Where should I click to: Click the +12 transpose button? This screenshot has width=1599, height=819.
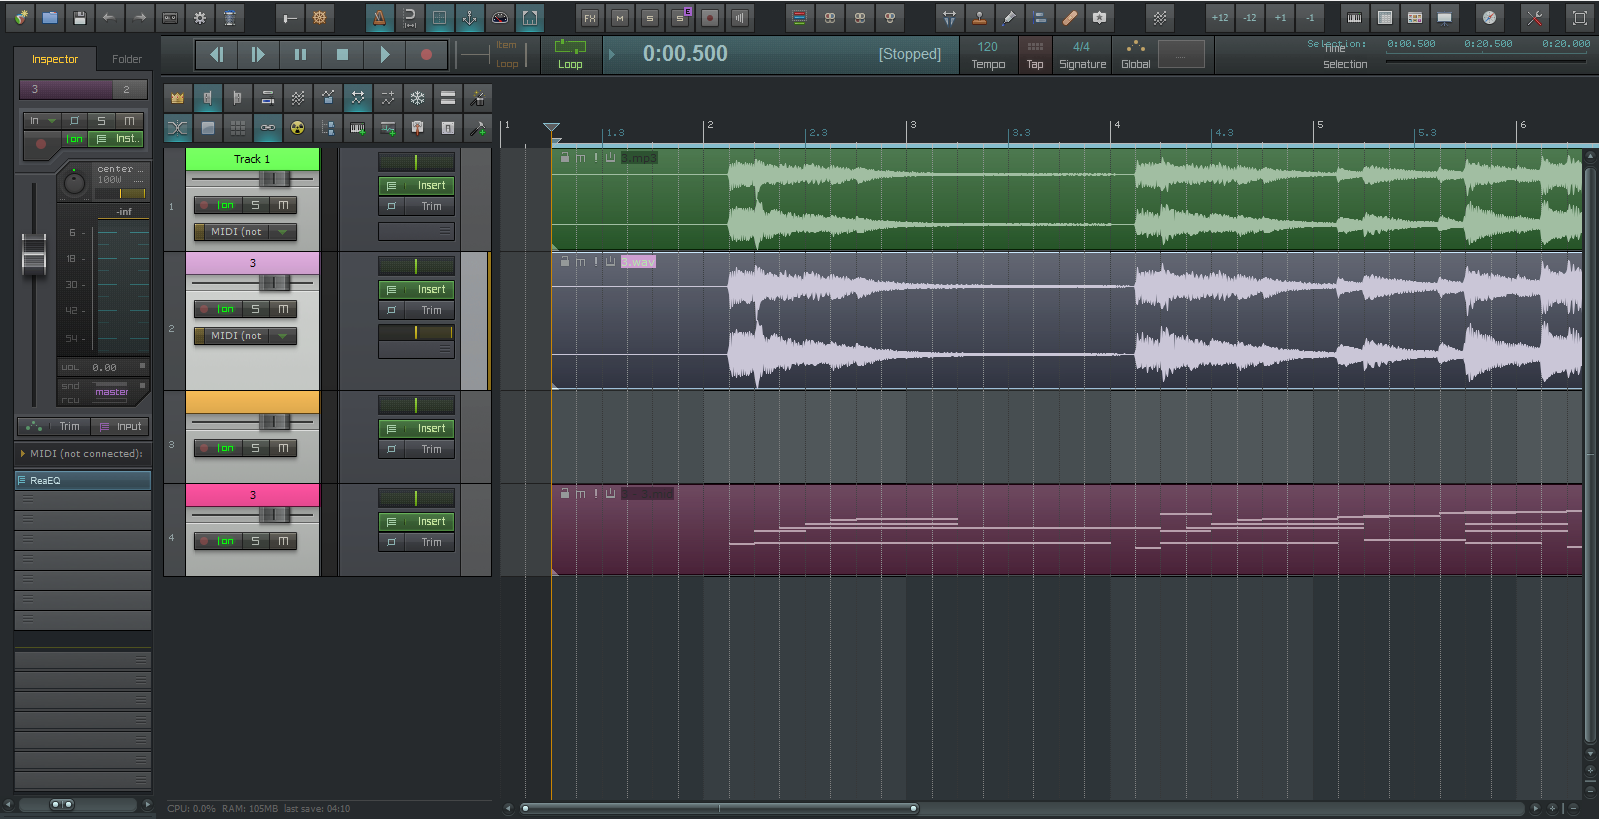pos(1220,17)
